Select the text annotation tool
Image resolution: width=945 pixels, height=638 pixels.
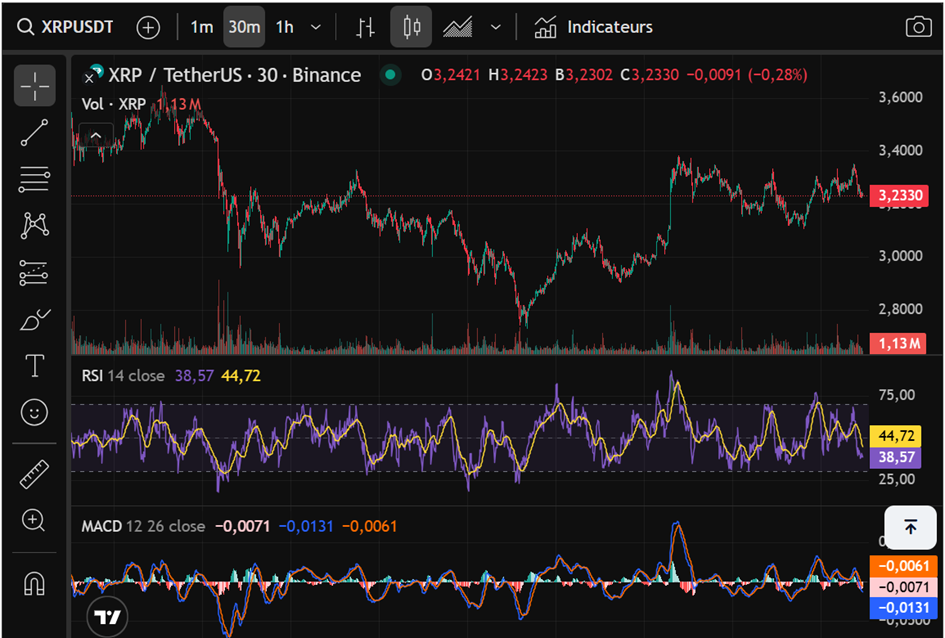(x=34, y=366)
